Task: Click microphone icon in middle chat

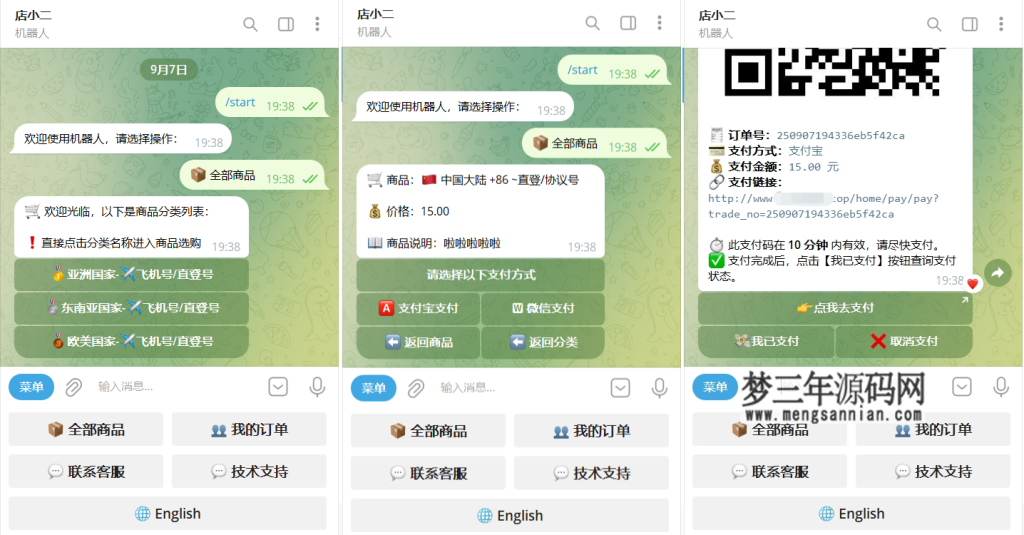Action: [660, 389]
